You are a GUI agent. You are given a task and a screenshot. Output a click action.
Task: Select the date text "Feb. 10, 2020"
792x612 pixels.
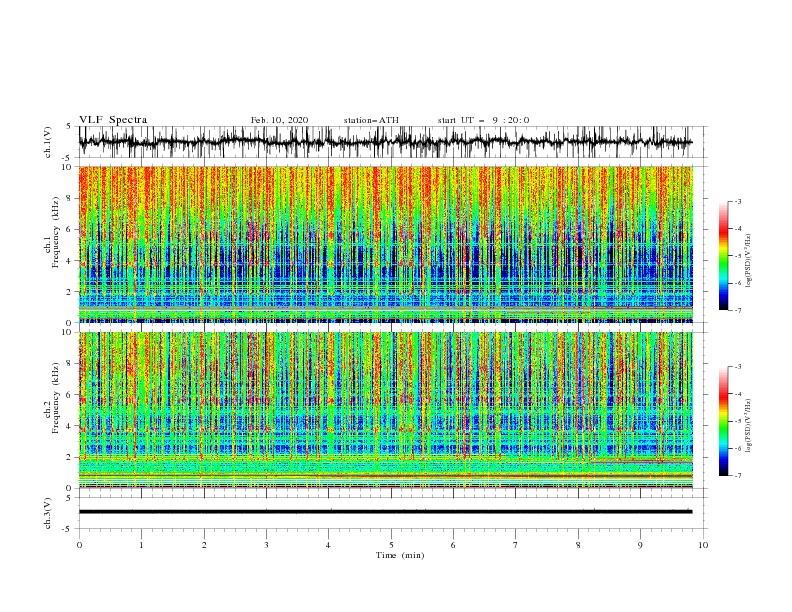click(x=279, y=120)
